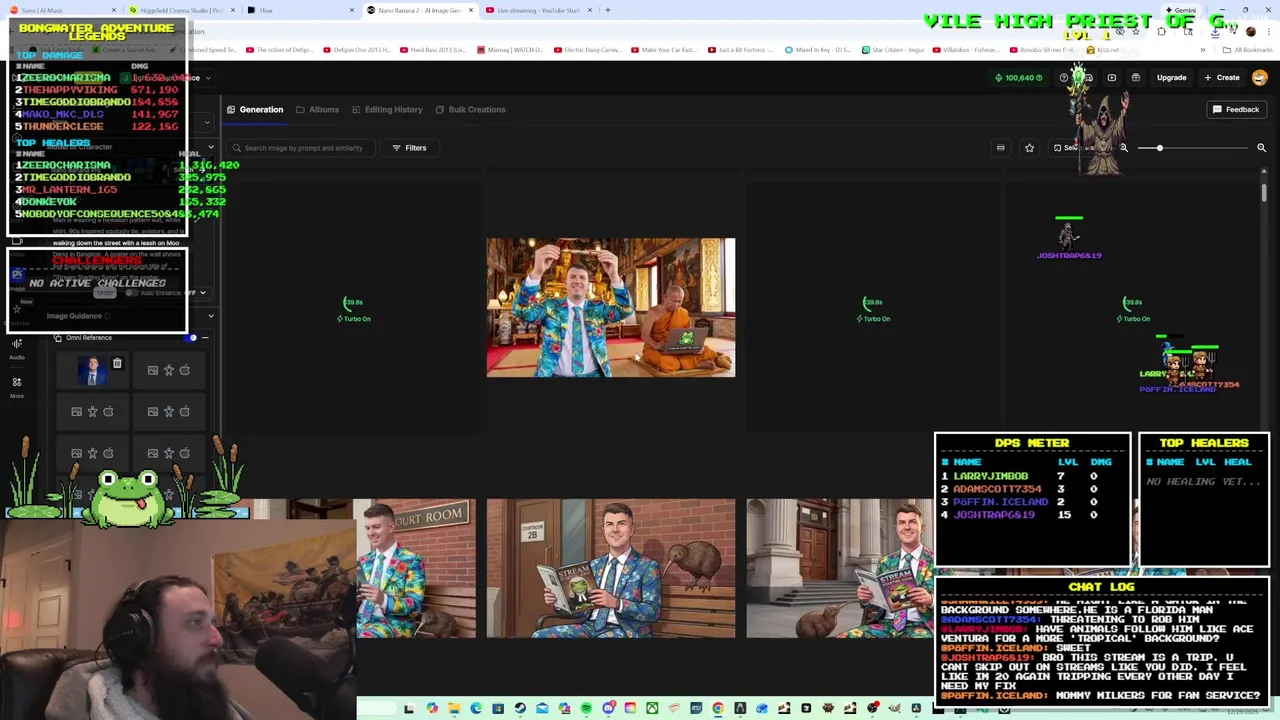Click the 100,640 credits balance
The width and height of the screenshot is (1280, 720).
coord(1018,77)
